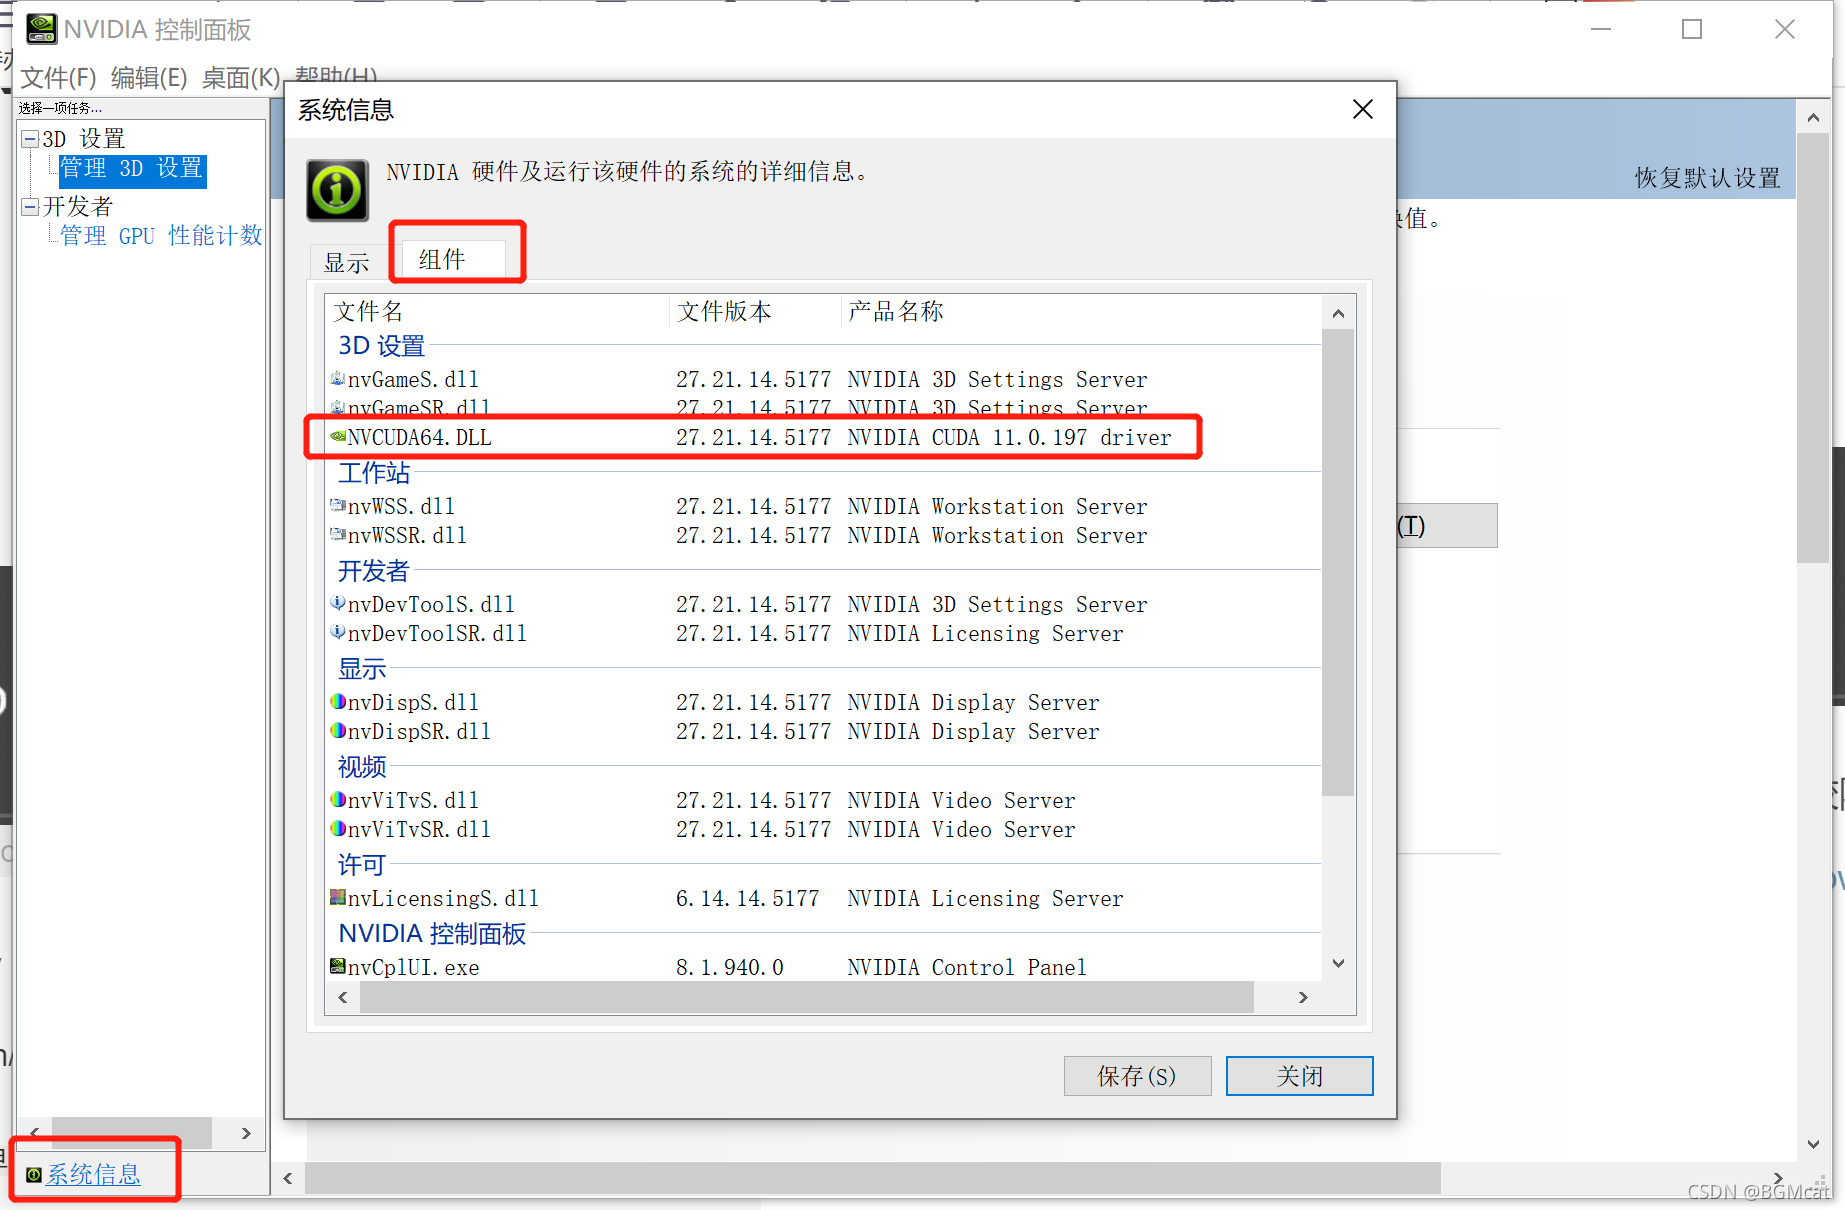Click the 8.1.940.0 version cell

click(x=730, y=967)
